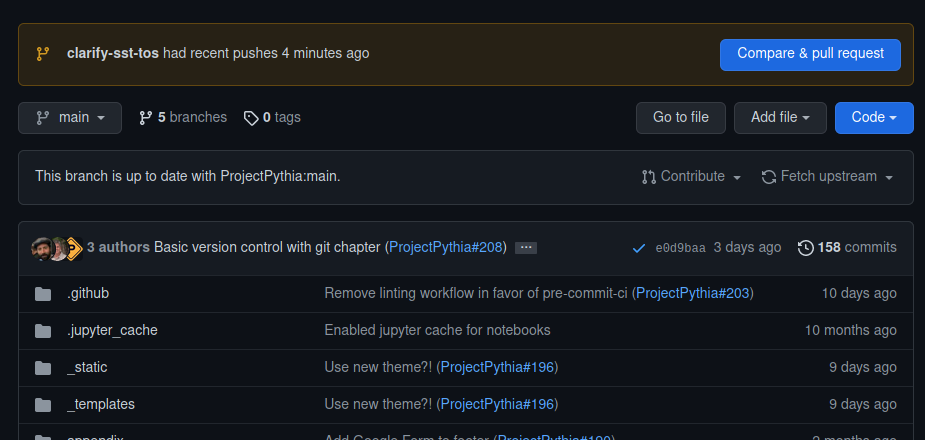Open the Fetch upstream dropdown
This screenshot has height=440, width=925.
[x=827, y=177]
